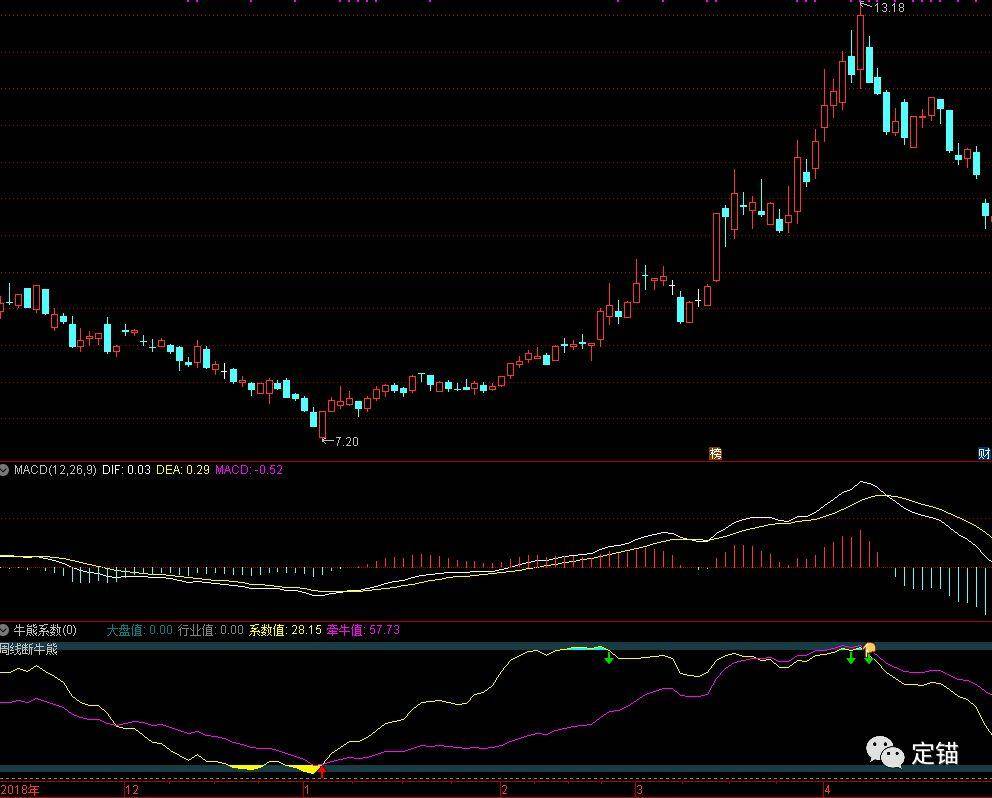Image resolution: width=992 pixels, height=798 pixels.
Task: Click the red buy arrow at the January low
Action: [322, 771]
